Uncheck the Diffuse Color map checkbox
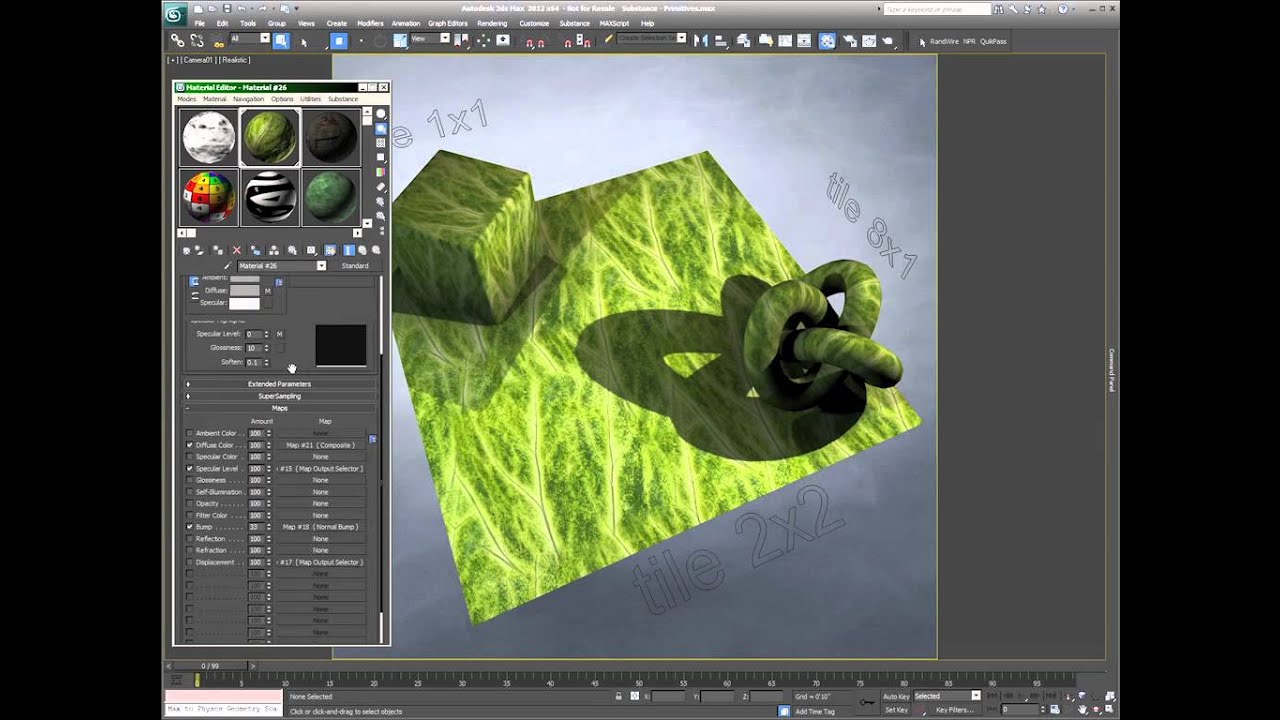1280x720 pixels. pyautogui.click(x=190, y=445)
